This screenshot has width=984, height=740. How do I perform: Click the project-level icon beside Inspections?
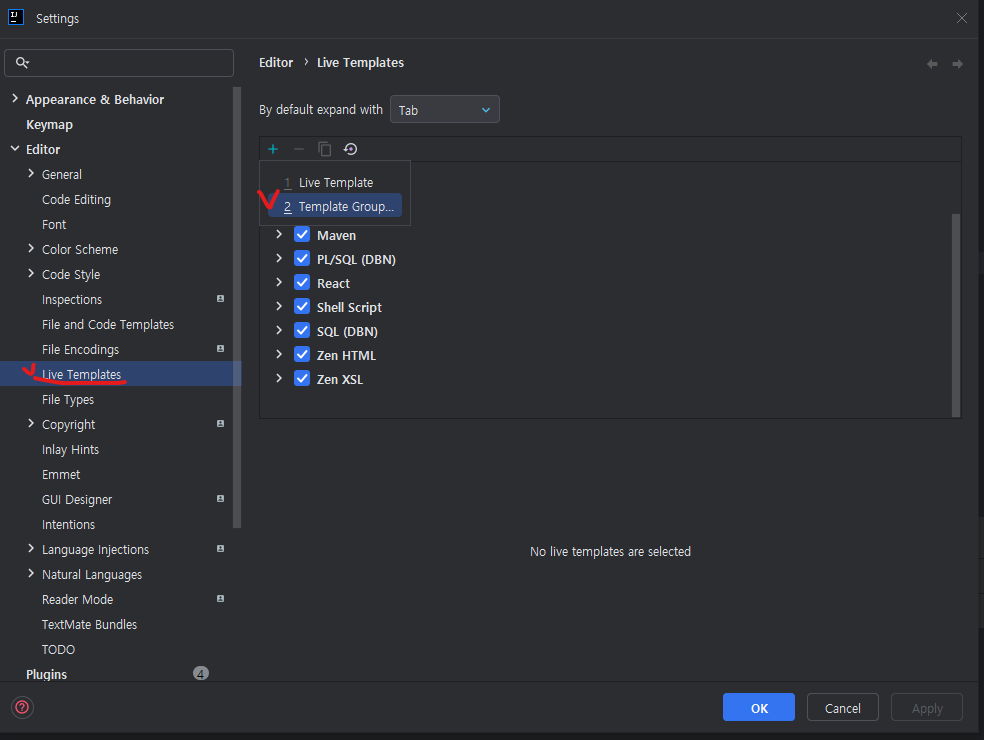220,299
